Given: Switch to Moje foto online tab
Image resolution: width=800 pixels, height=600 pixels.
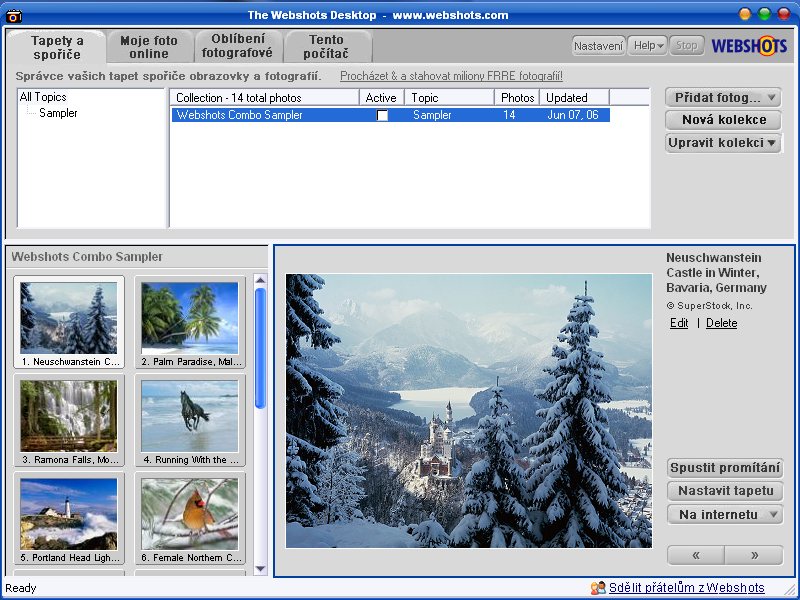Looking at the screenshot, I should coord(149,47).
